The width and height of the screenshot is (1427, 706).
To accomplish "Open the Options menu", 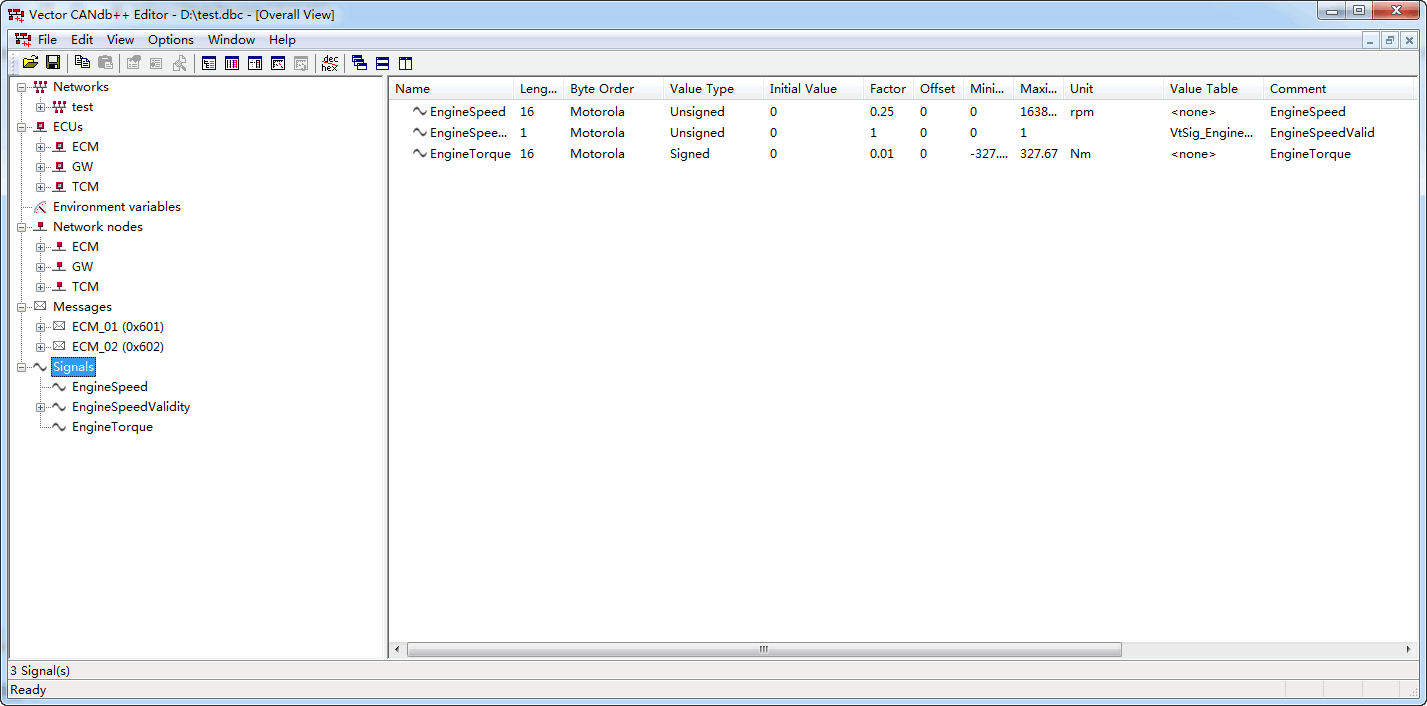I will coord(170,39).
